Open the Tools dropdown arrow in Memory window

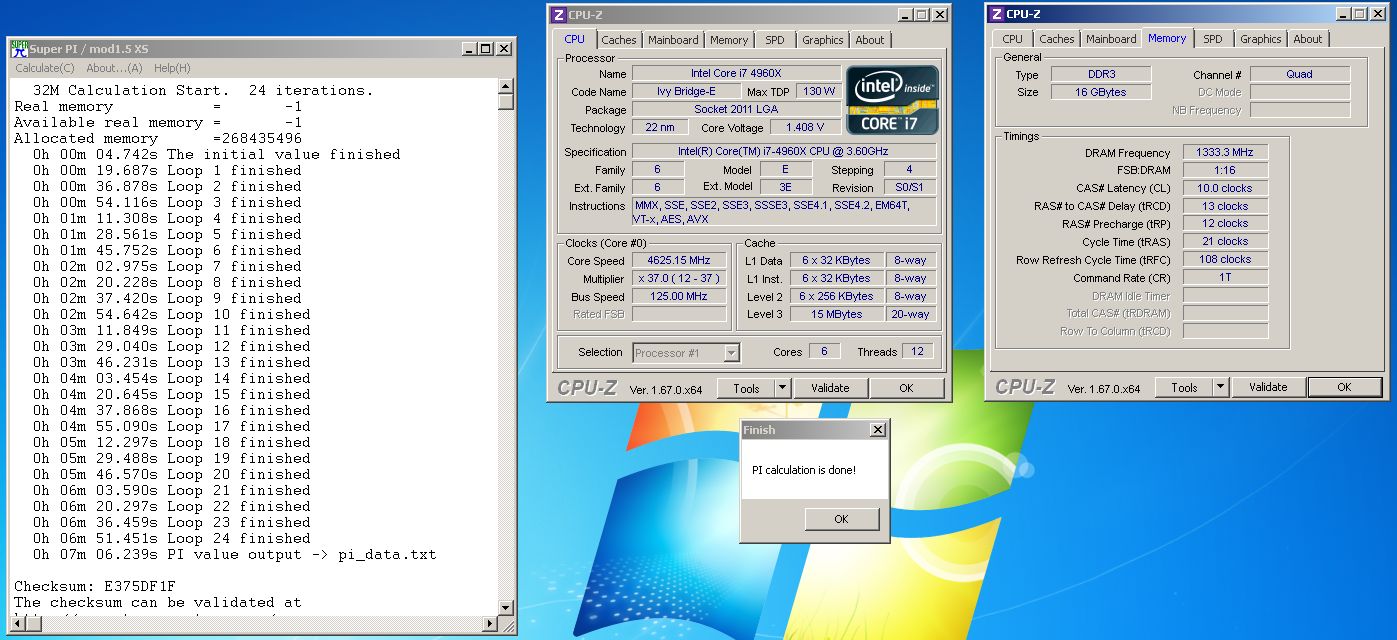click(1220, 387)
